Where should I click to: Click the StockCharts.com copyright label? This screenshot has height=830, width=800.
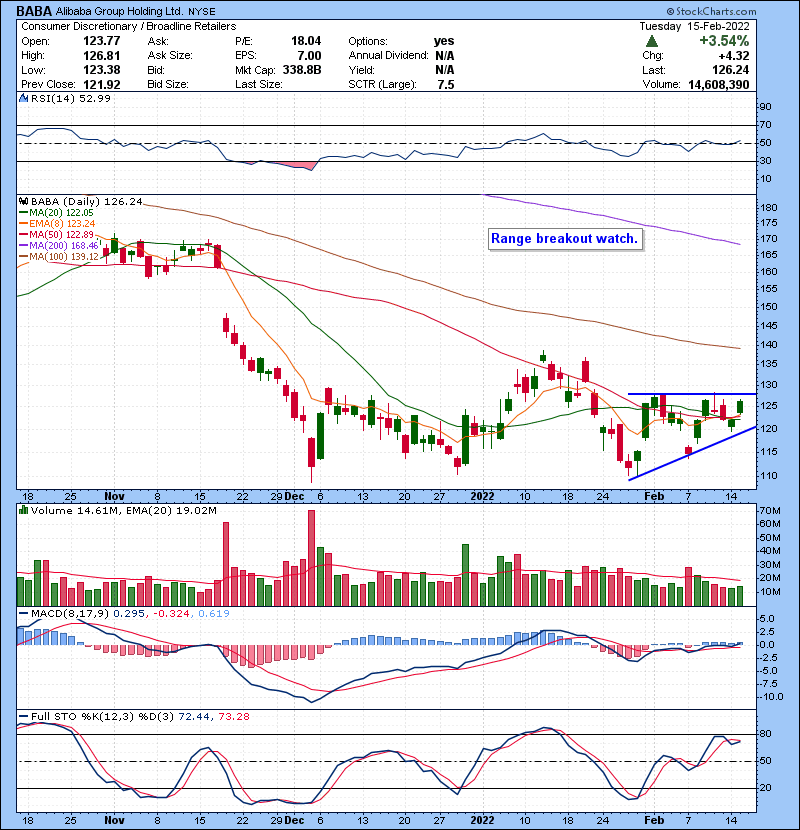point(711,11)
